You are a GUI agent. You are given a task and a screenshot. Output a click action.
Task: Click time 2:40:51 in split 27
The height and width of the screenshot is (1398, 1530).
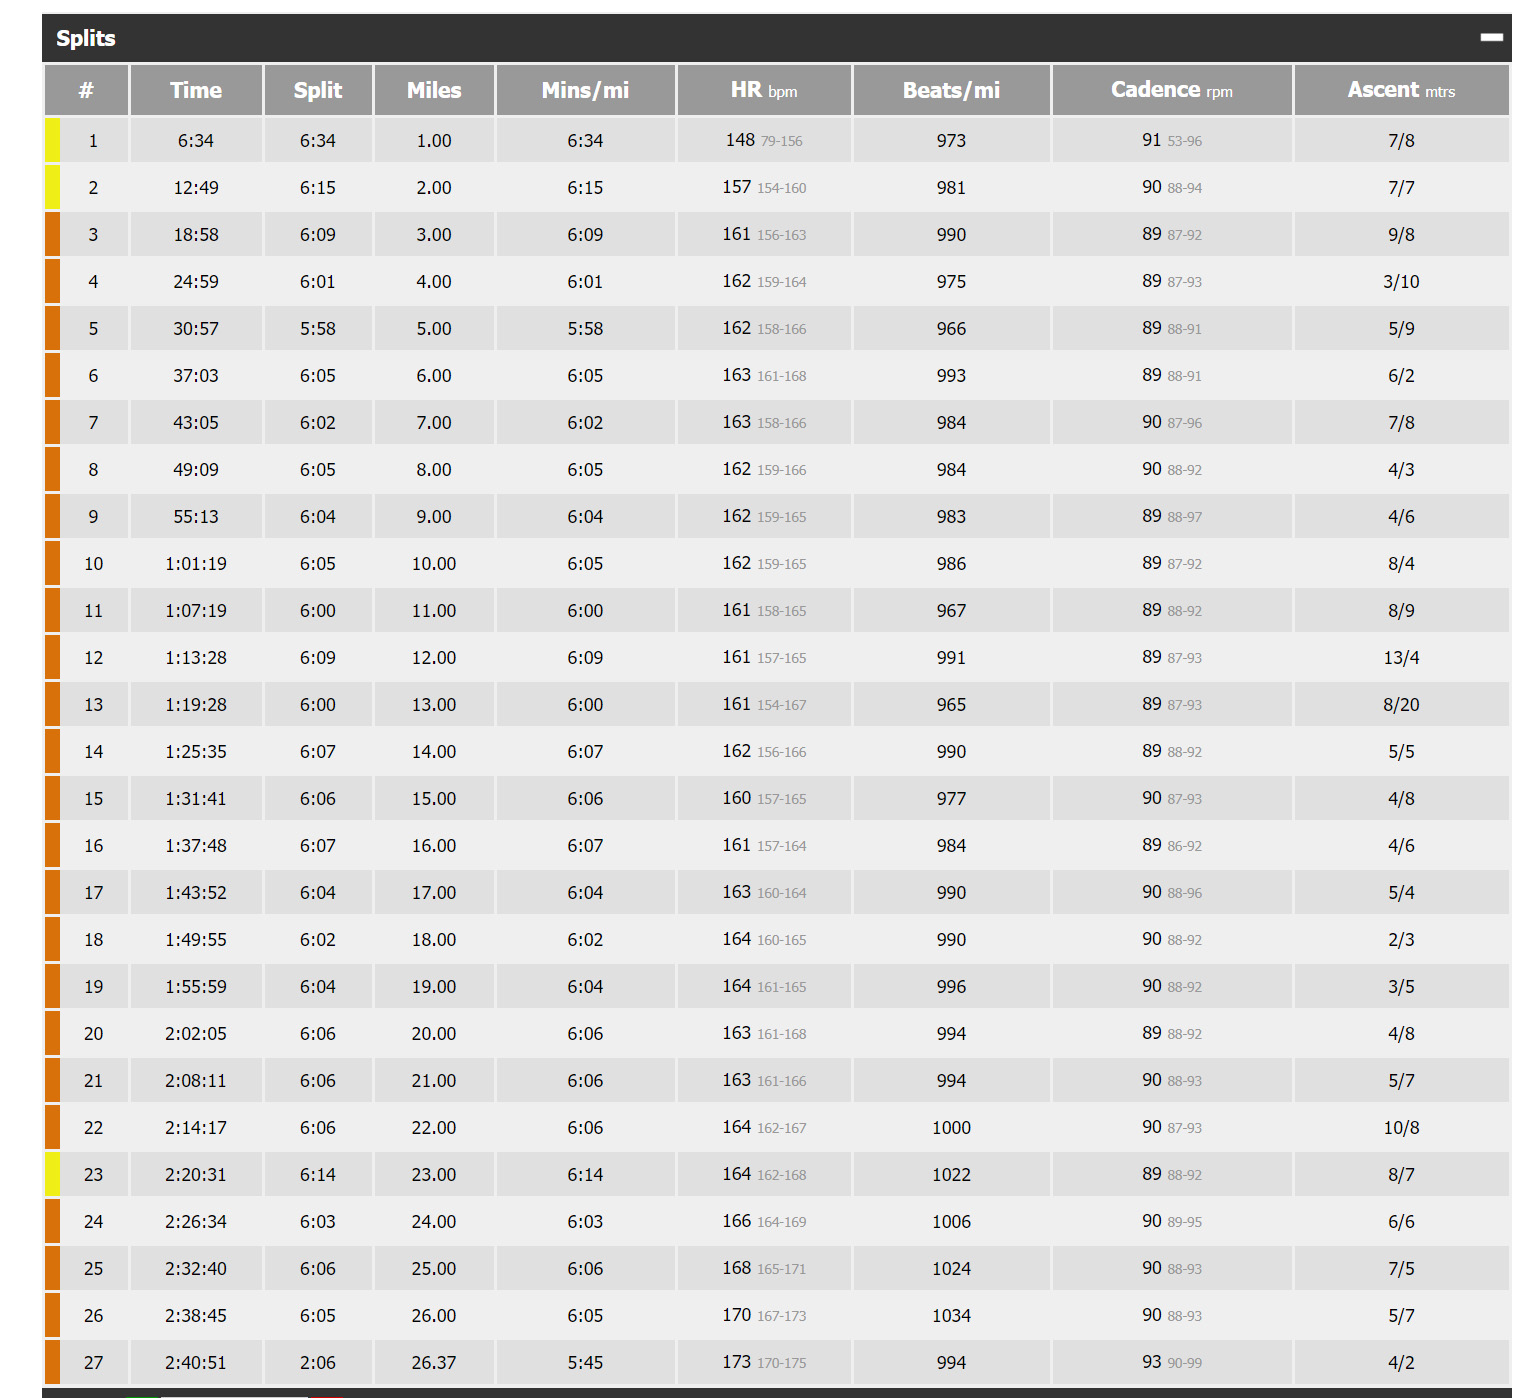(x=196, y=1363)
